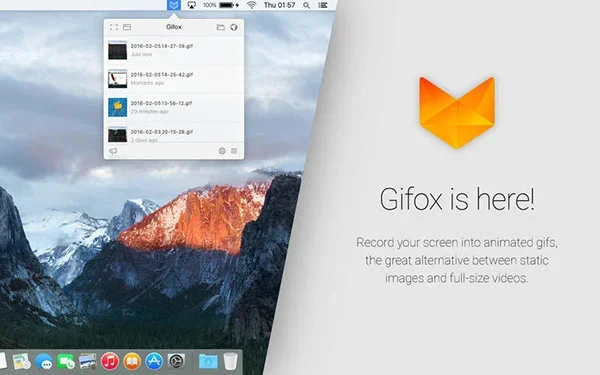Open Maps in the Dock
The image size is (600, 375).
pyautogui.click(x=21, y=361)
